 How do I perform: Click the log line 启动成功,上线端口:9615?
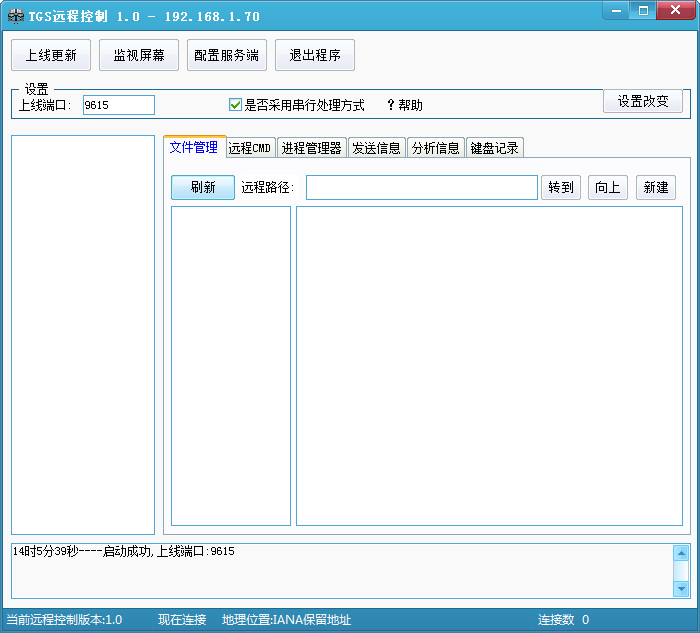point(123,551)
